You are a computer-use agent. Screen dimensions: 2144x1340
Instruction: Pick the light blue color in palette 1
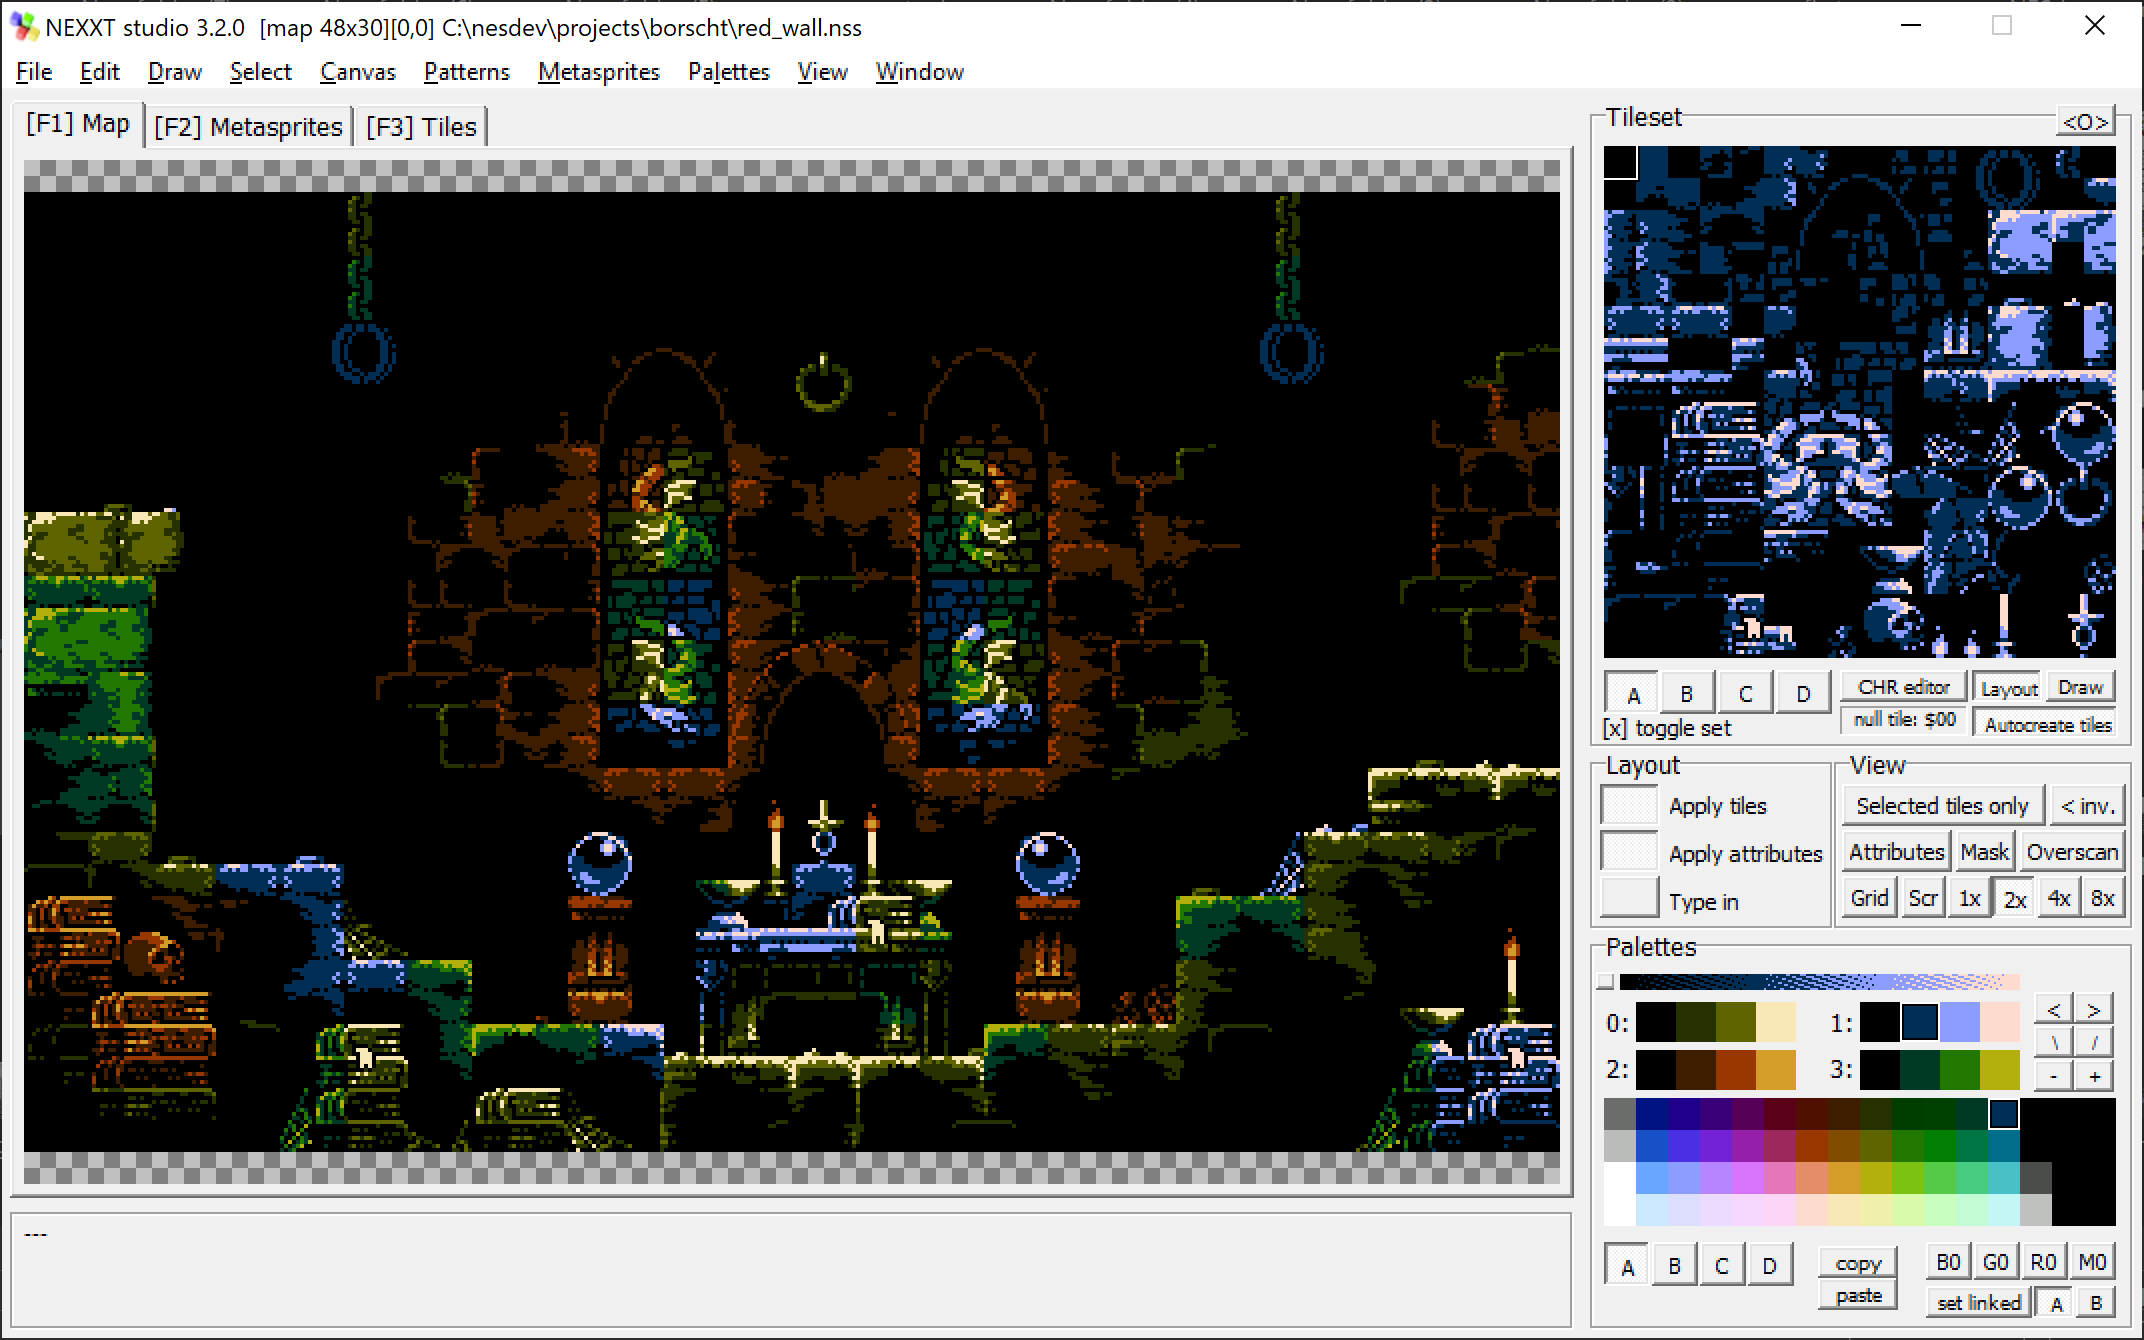[1959, 1023]
